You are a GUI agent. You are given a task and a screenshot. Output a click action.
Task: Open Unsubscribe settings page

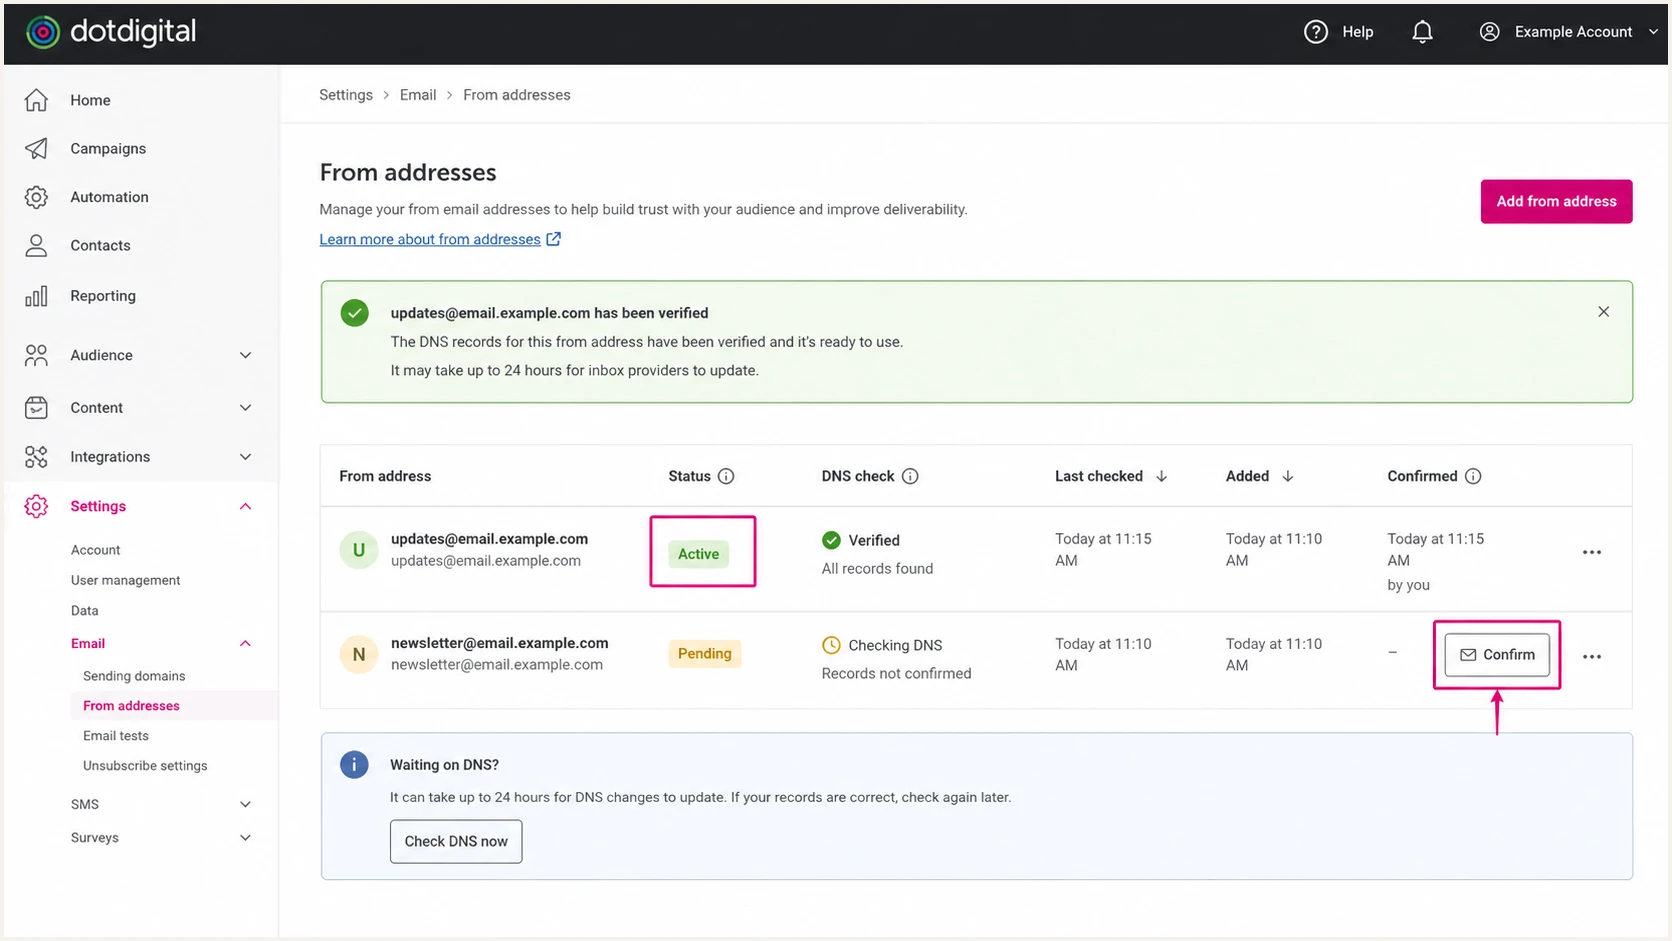pyautogui.click(x=145, y=766)
